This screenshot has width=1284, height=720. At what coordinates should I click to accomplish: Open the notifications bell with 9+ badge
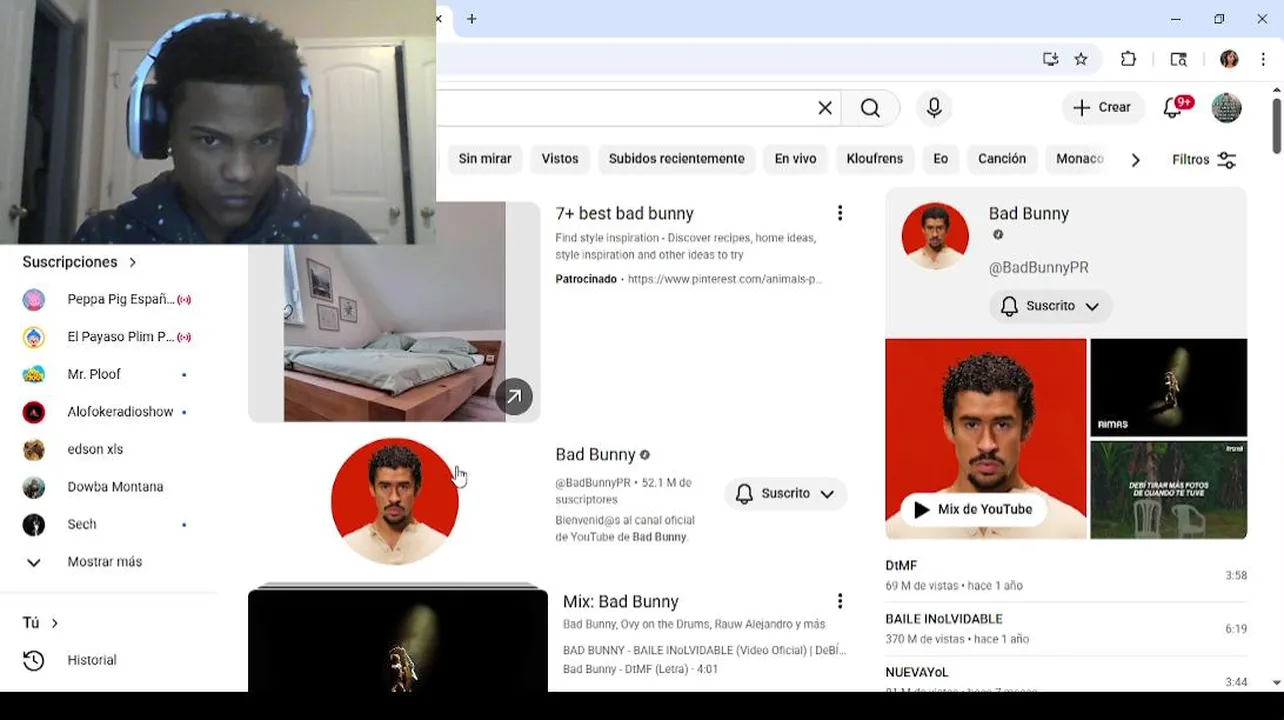(x=1174, y=108)
